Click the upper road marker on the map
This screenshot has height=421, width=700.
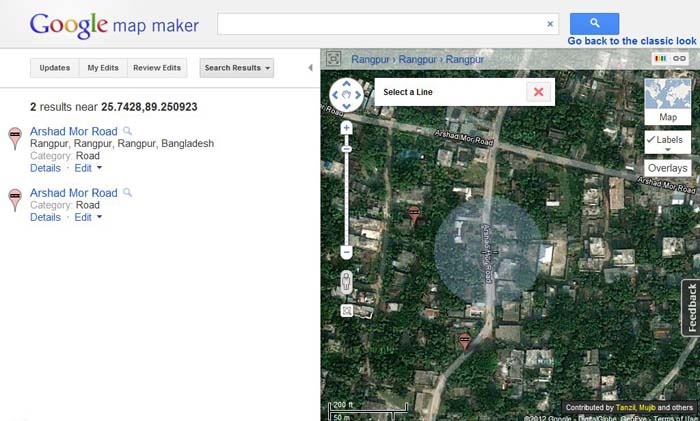coord(414,214)
